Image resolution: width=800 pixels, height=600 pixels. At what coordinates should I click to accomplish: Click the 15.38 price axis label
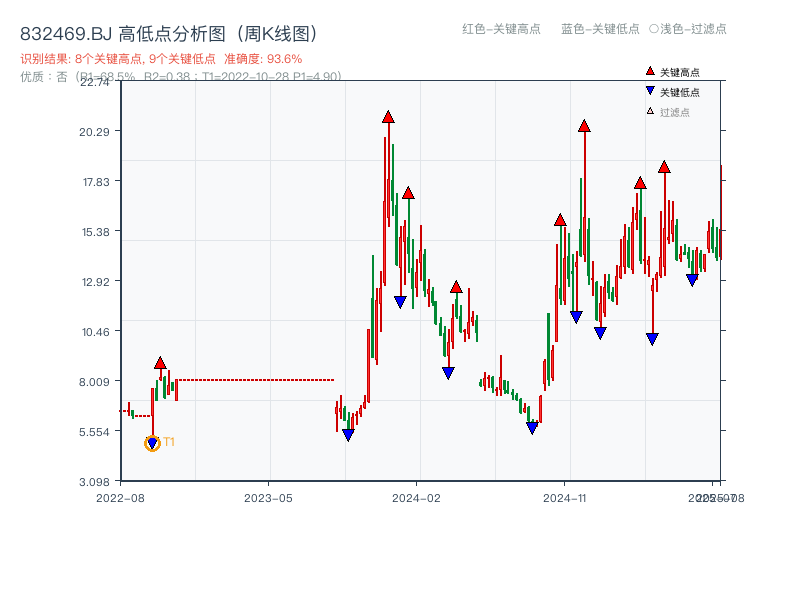click(96, 232)
